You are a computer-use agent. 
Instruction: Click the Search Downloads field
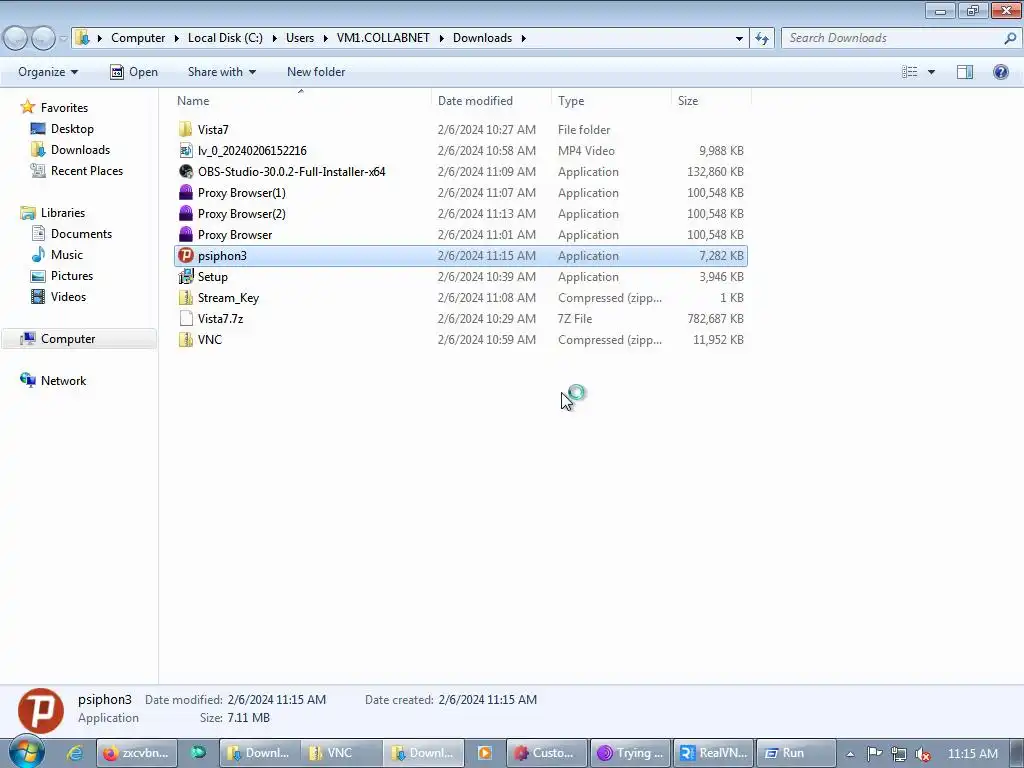click(900, 38)
